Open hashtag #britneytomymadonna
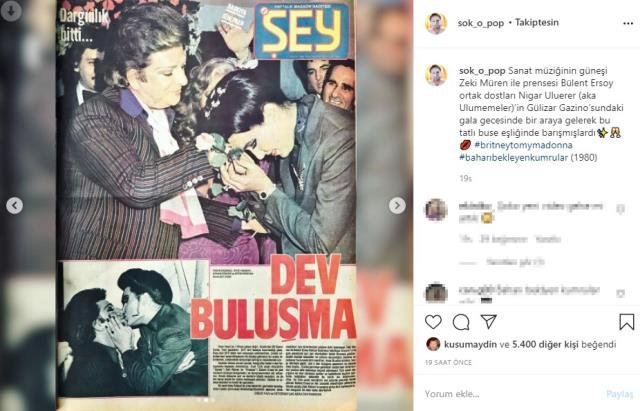 point(523,145)
